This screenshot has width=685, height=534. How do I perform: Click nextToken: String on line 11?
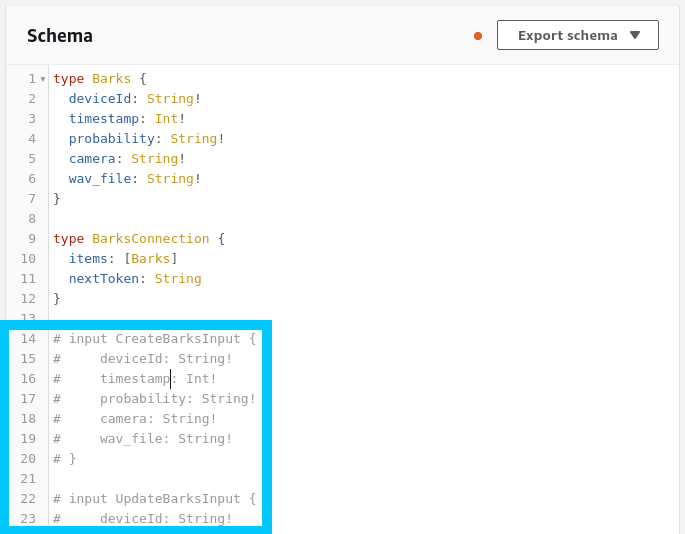pos(135,278)
